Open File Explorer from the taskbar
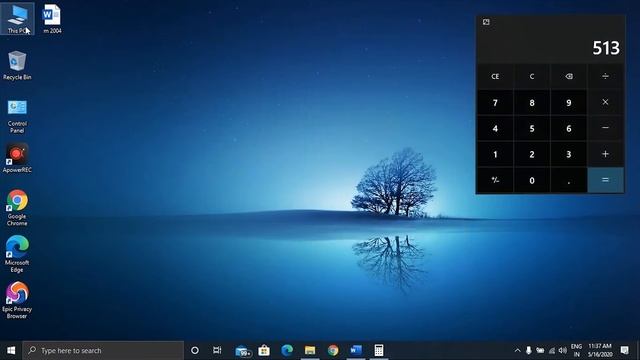 tap(310, 350)
